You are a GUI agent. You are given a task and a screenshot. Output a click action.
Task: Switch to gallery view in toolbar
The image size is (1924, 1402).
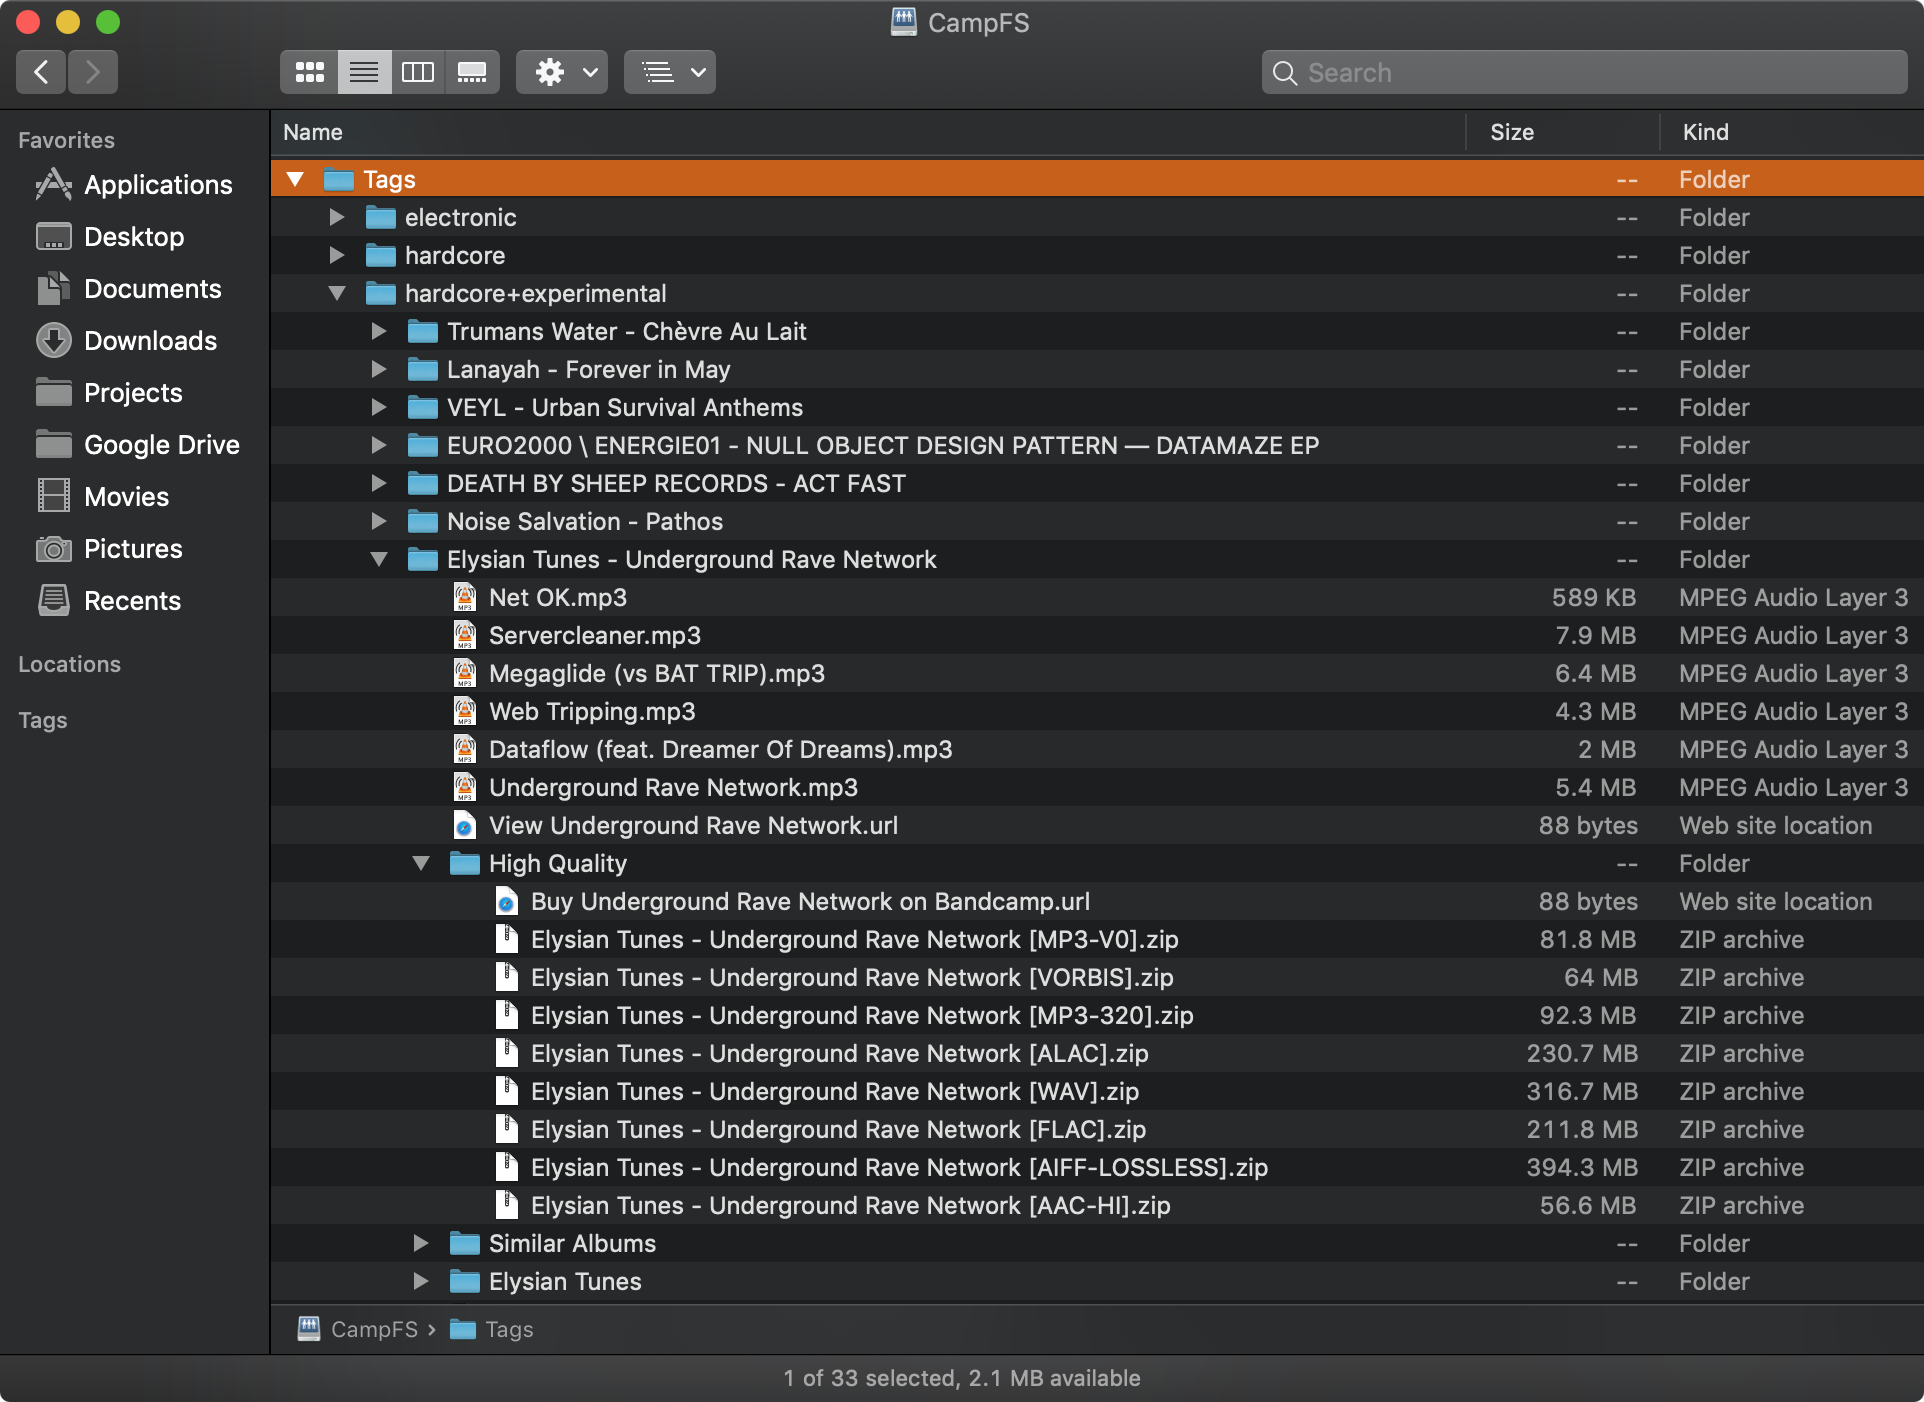472,72
